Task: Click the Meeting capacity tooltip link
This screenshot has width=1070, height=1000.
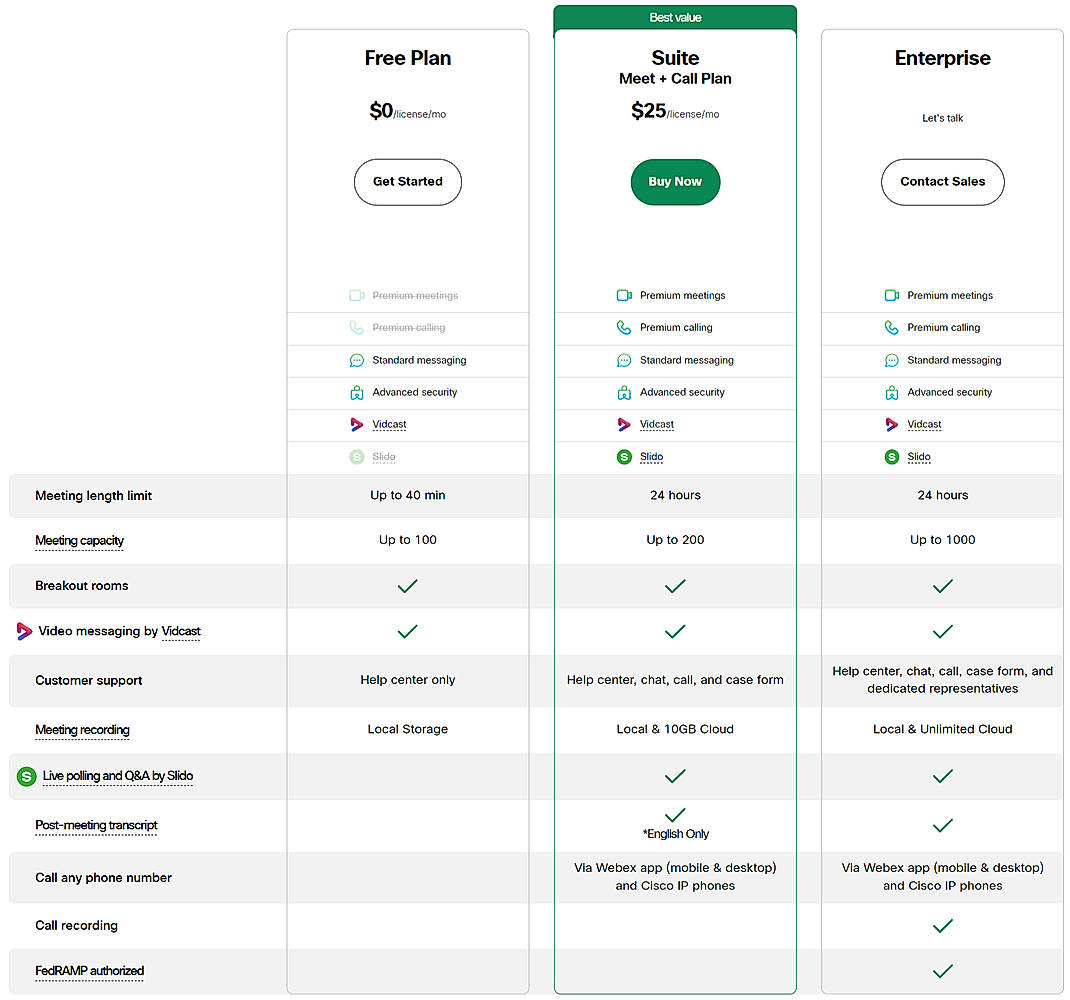Action: click(79, 540)
